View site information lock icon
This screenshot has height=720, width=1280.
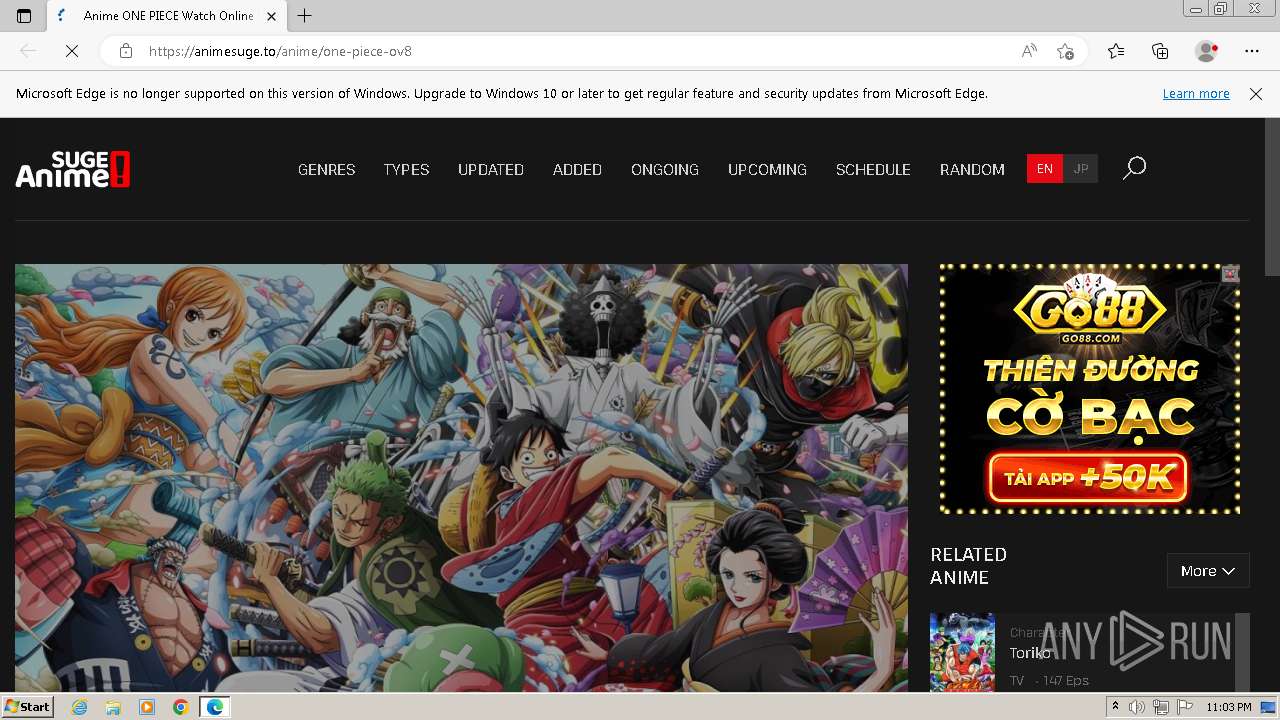coord(126,51)
